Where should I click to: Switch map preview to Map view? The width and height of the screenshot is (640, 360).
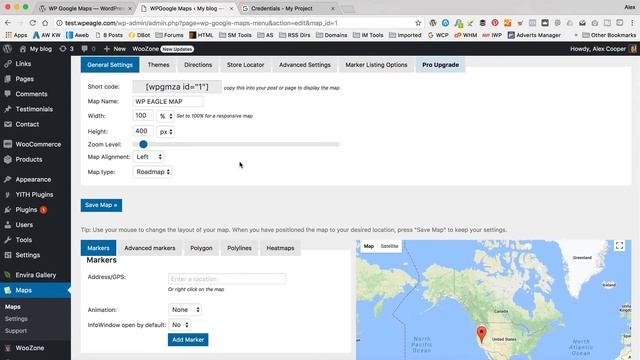369,246
